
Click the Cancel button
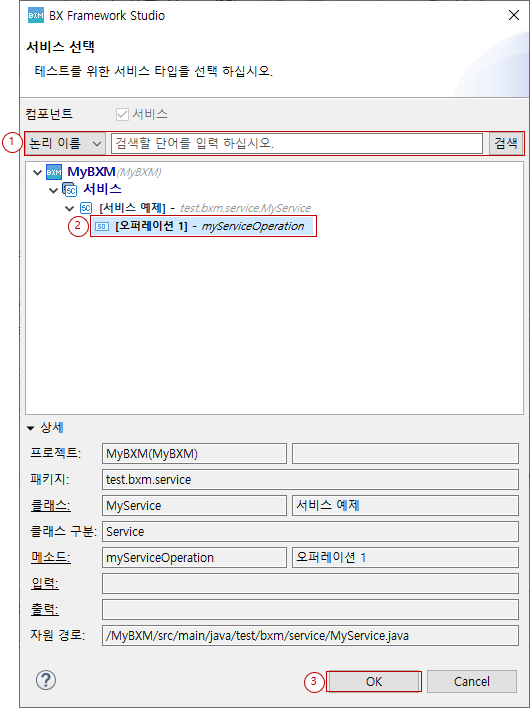472,681
